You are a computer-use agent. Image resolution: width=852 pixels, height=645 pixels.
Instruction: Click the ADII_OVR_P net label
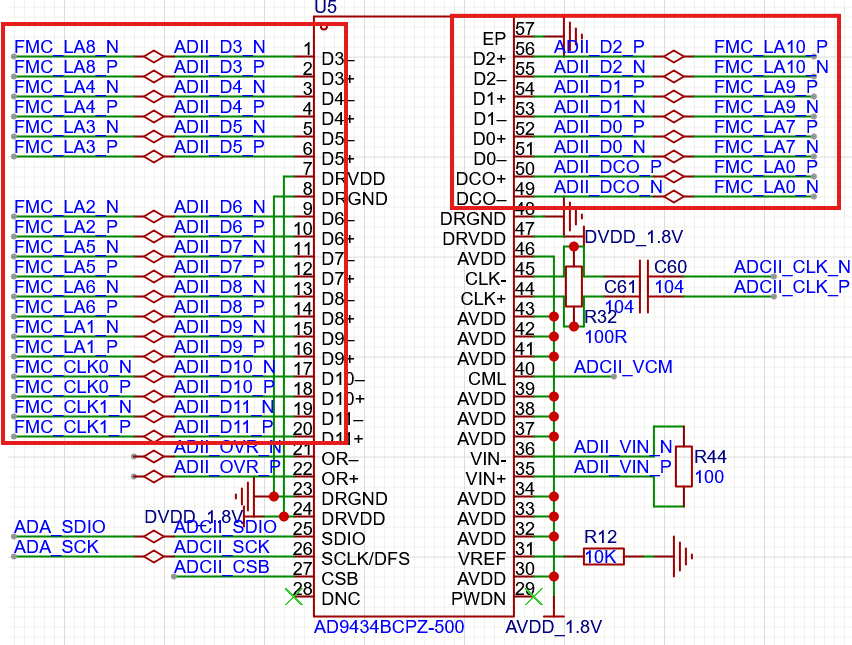[x=227, y=467]
